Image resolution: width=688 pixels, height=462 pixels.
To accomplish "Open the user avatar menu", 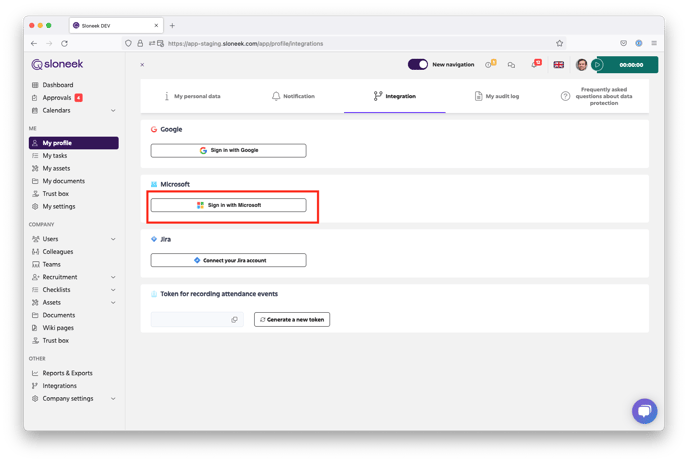I will point(581,65).
